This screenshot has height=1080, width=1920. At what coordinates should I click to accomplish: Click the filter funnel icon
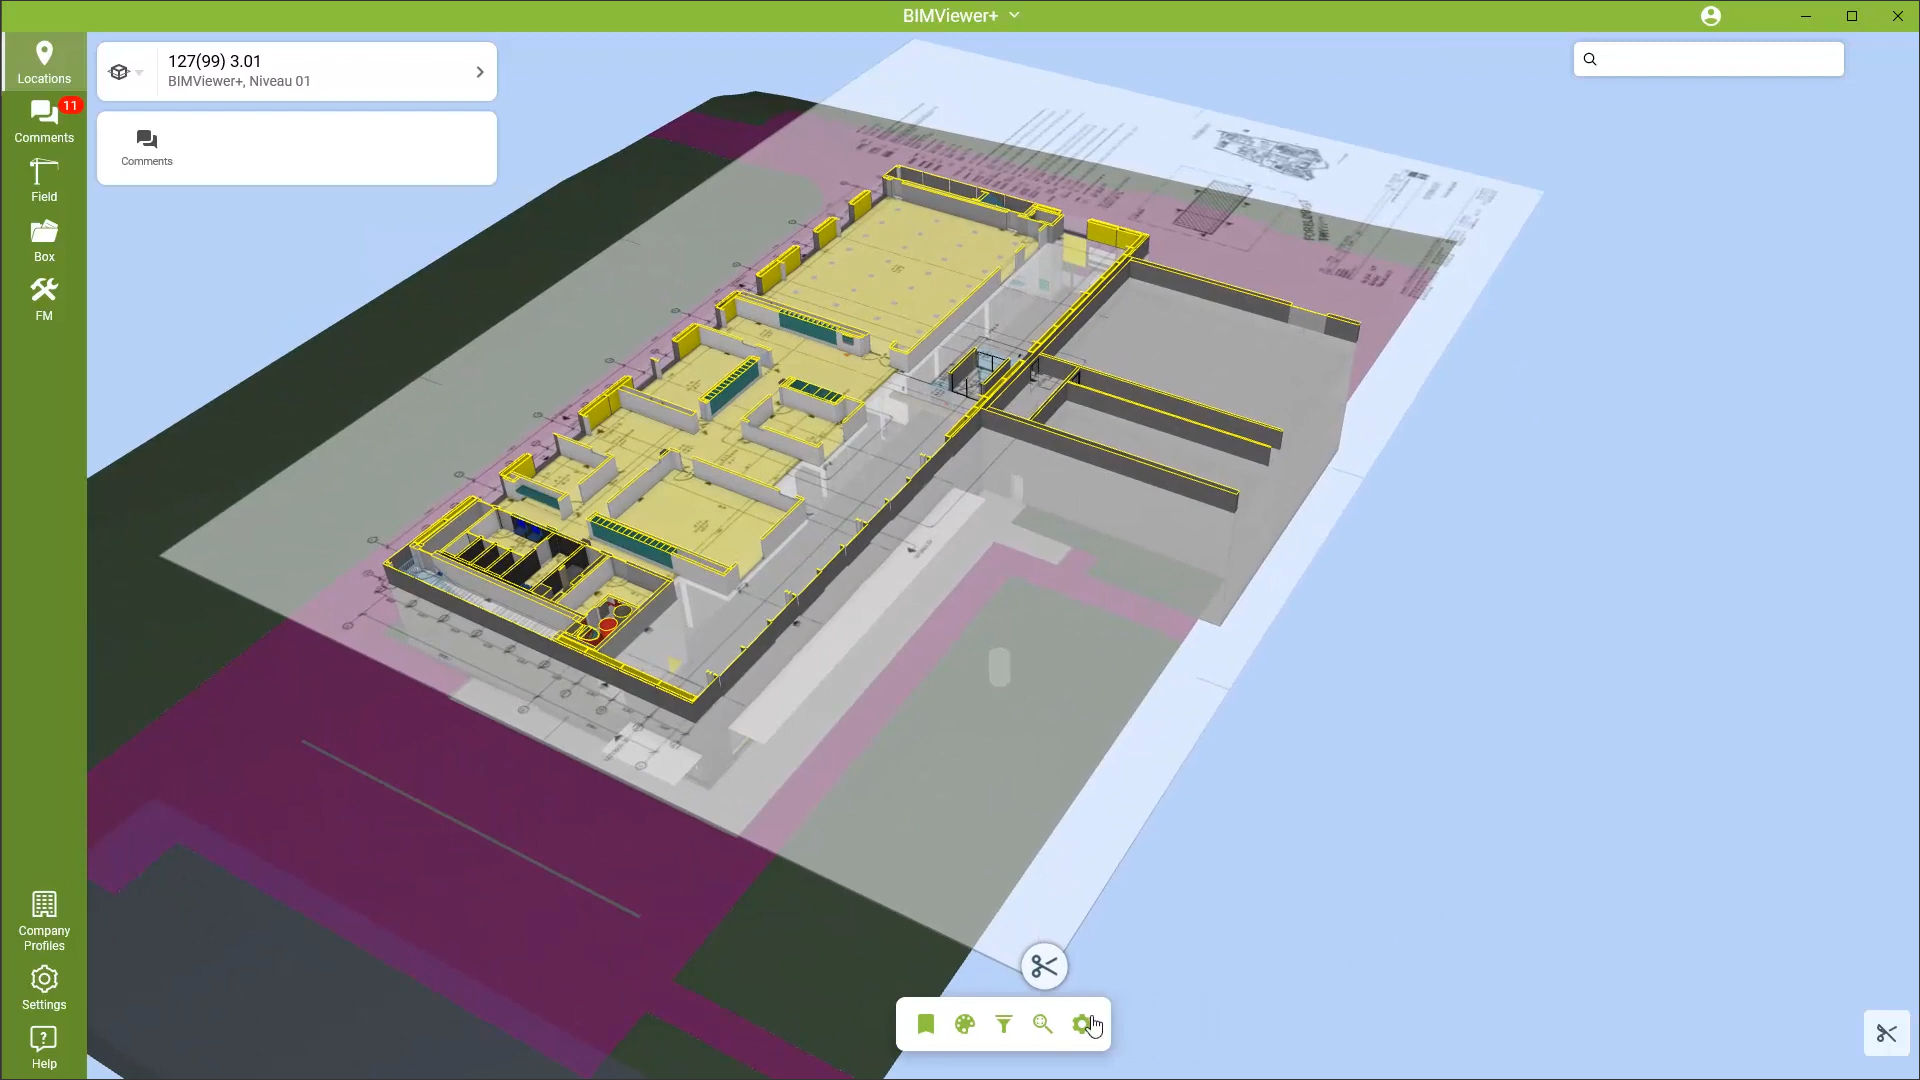(1003, 1024)
